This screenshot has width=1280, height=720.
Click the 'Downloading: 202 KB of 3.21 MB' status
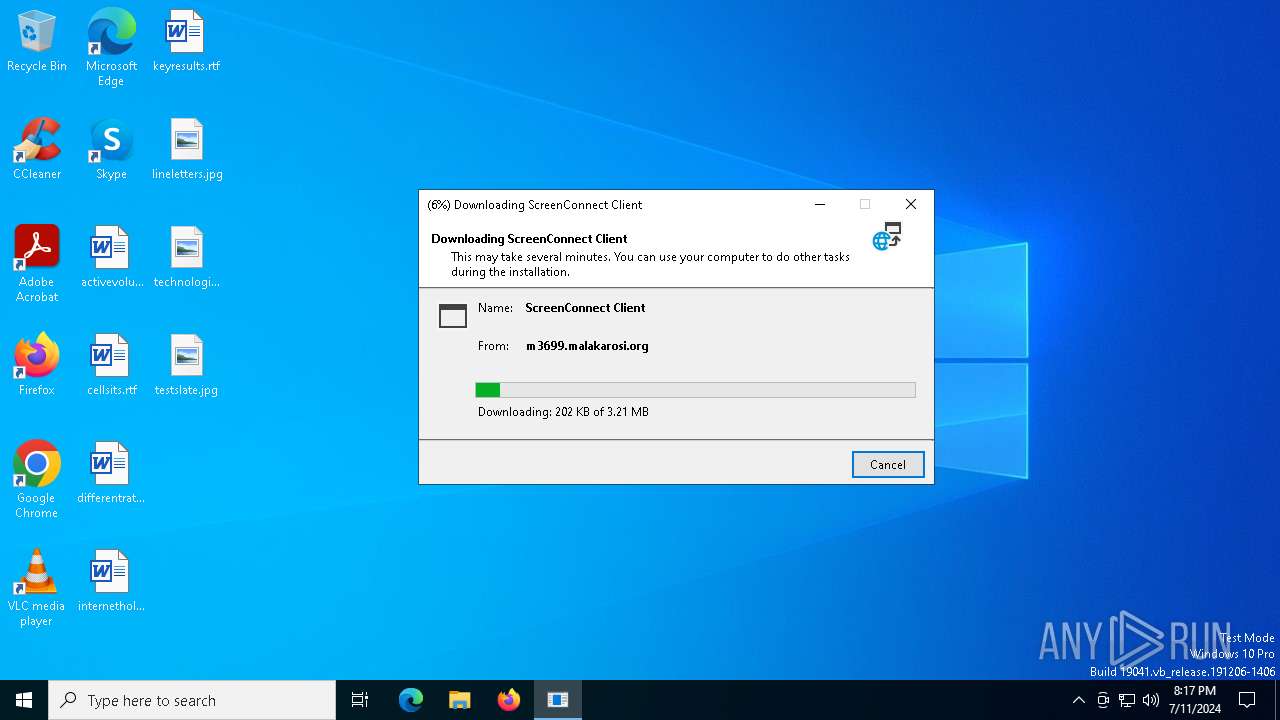click(563, 412)
